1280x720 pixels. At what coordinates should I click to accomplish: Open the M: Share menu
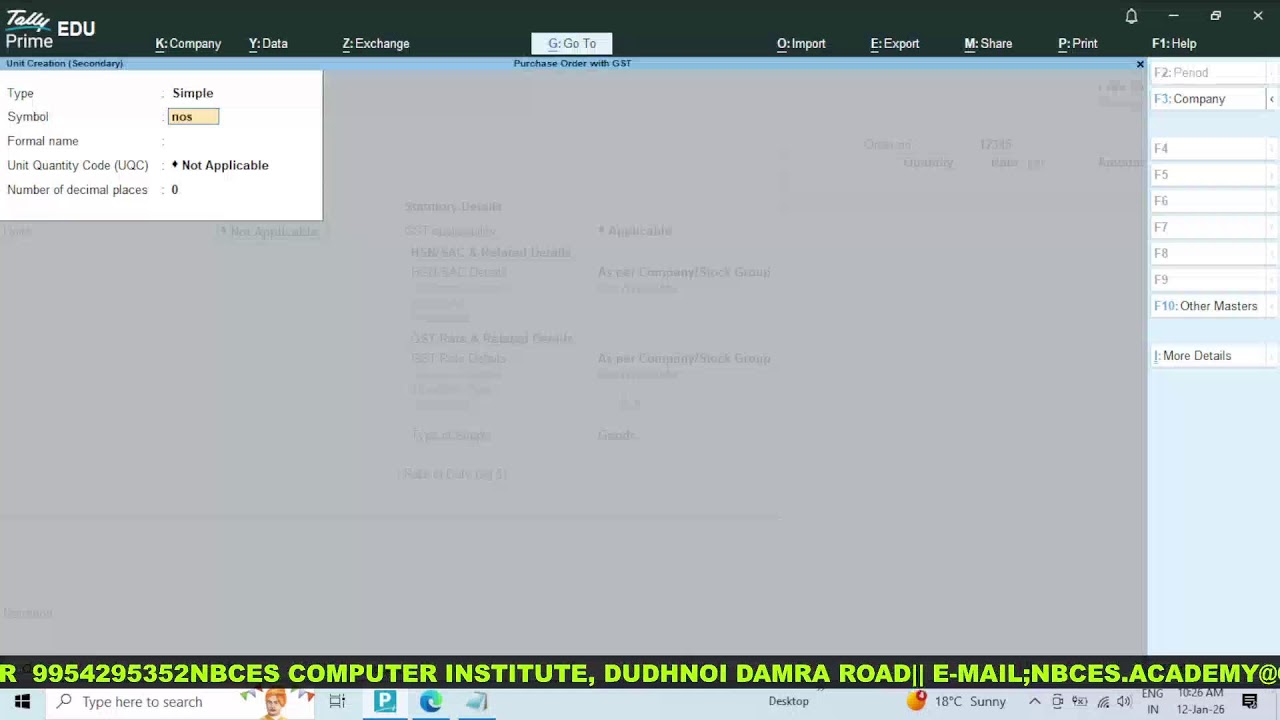tap(988, 43)
